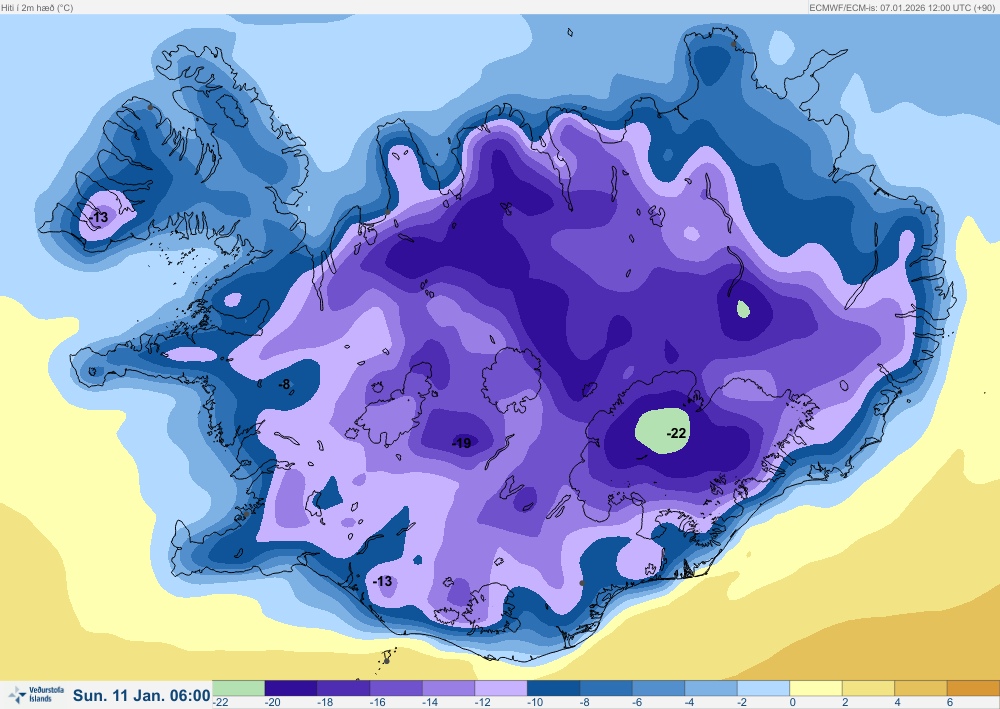Click the light green legend swatch above -22

[x=238, y=688]
